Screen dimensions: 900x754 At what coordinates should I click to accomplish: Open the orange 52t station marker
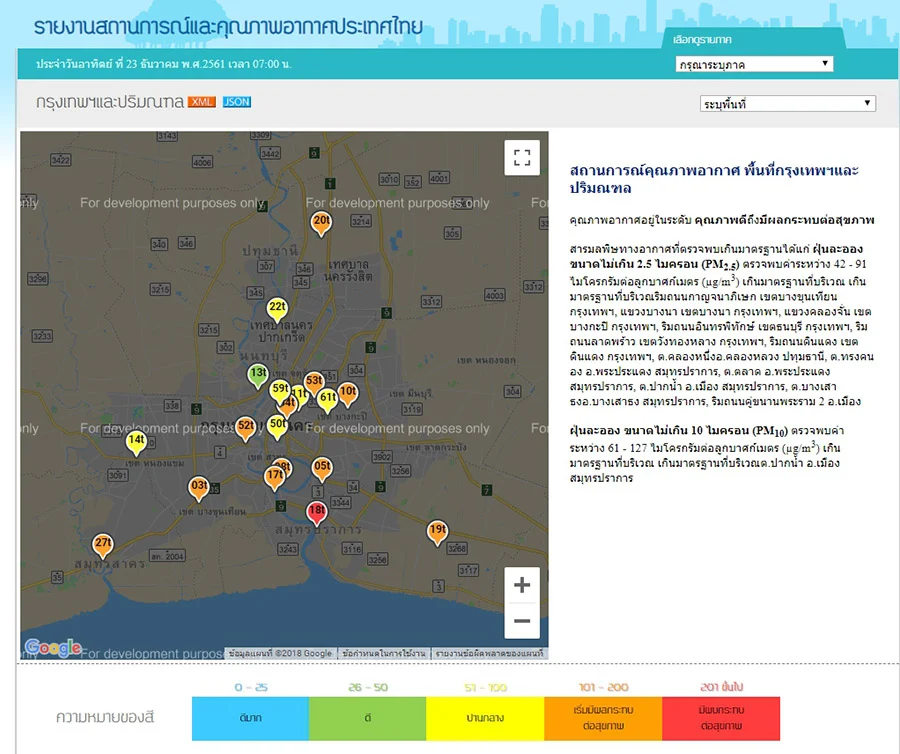[x=246, y=427]
